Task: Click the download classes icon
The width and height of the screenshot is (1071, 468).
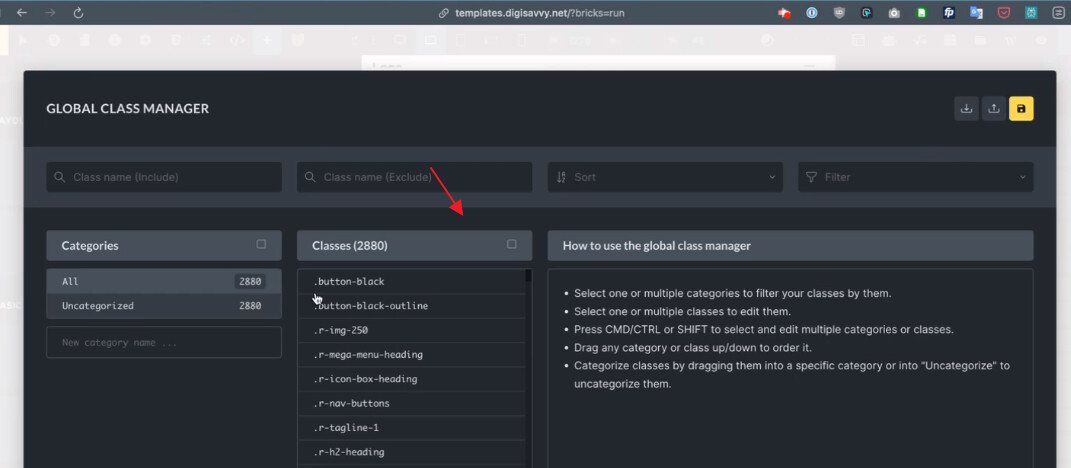Action: click(x=966, y=109)
